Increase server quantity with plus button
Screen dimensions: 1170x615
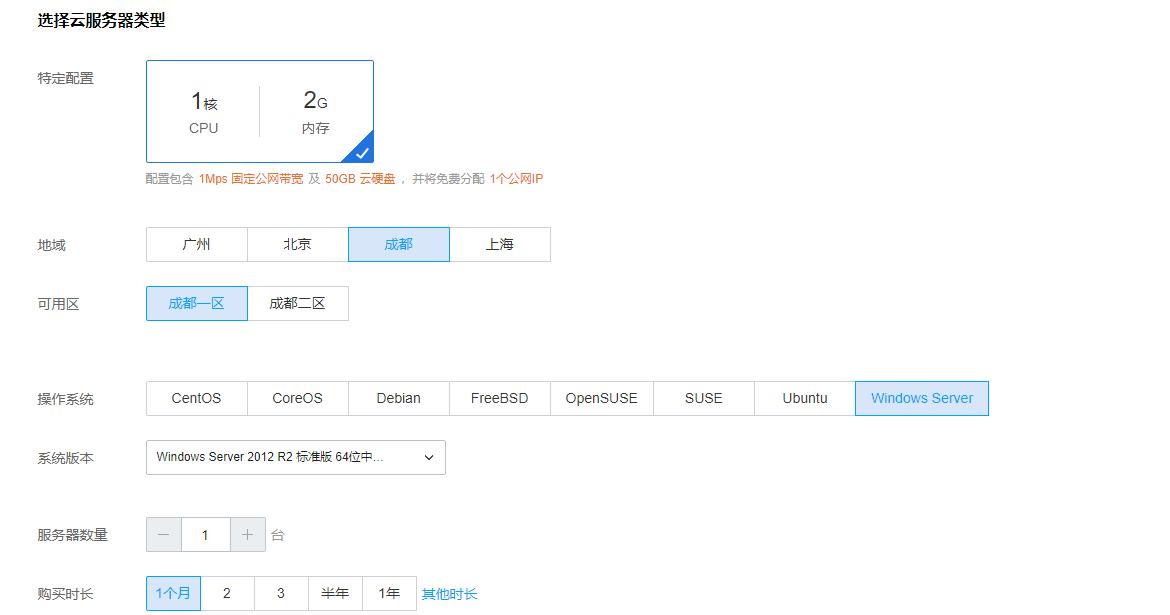248,534
